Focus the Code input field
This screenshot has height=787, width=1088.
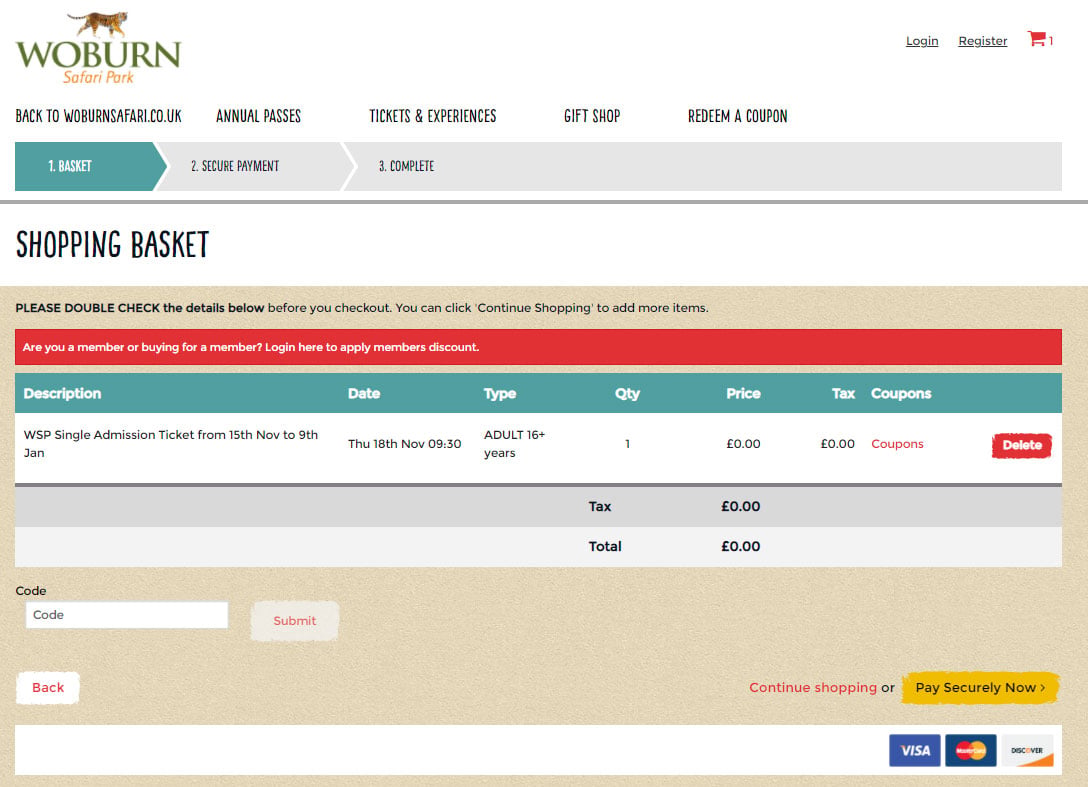[x=127, y=615]
